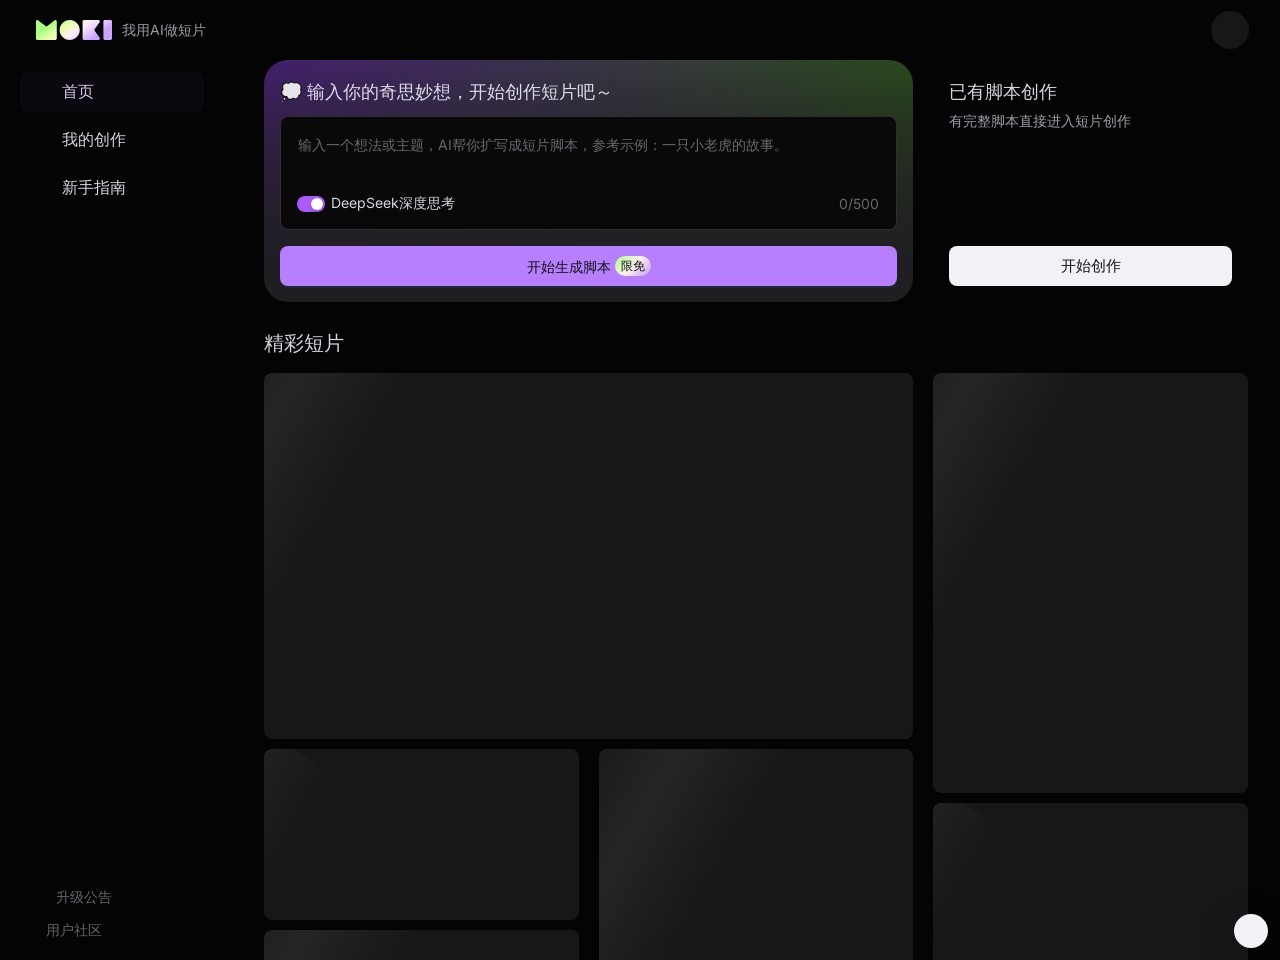Click the 0/500 character counter
1280x960 pixels.
coord(859,204)
